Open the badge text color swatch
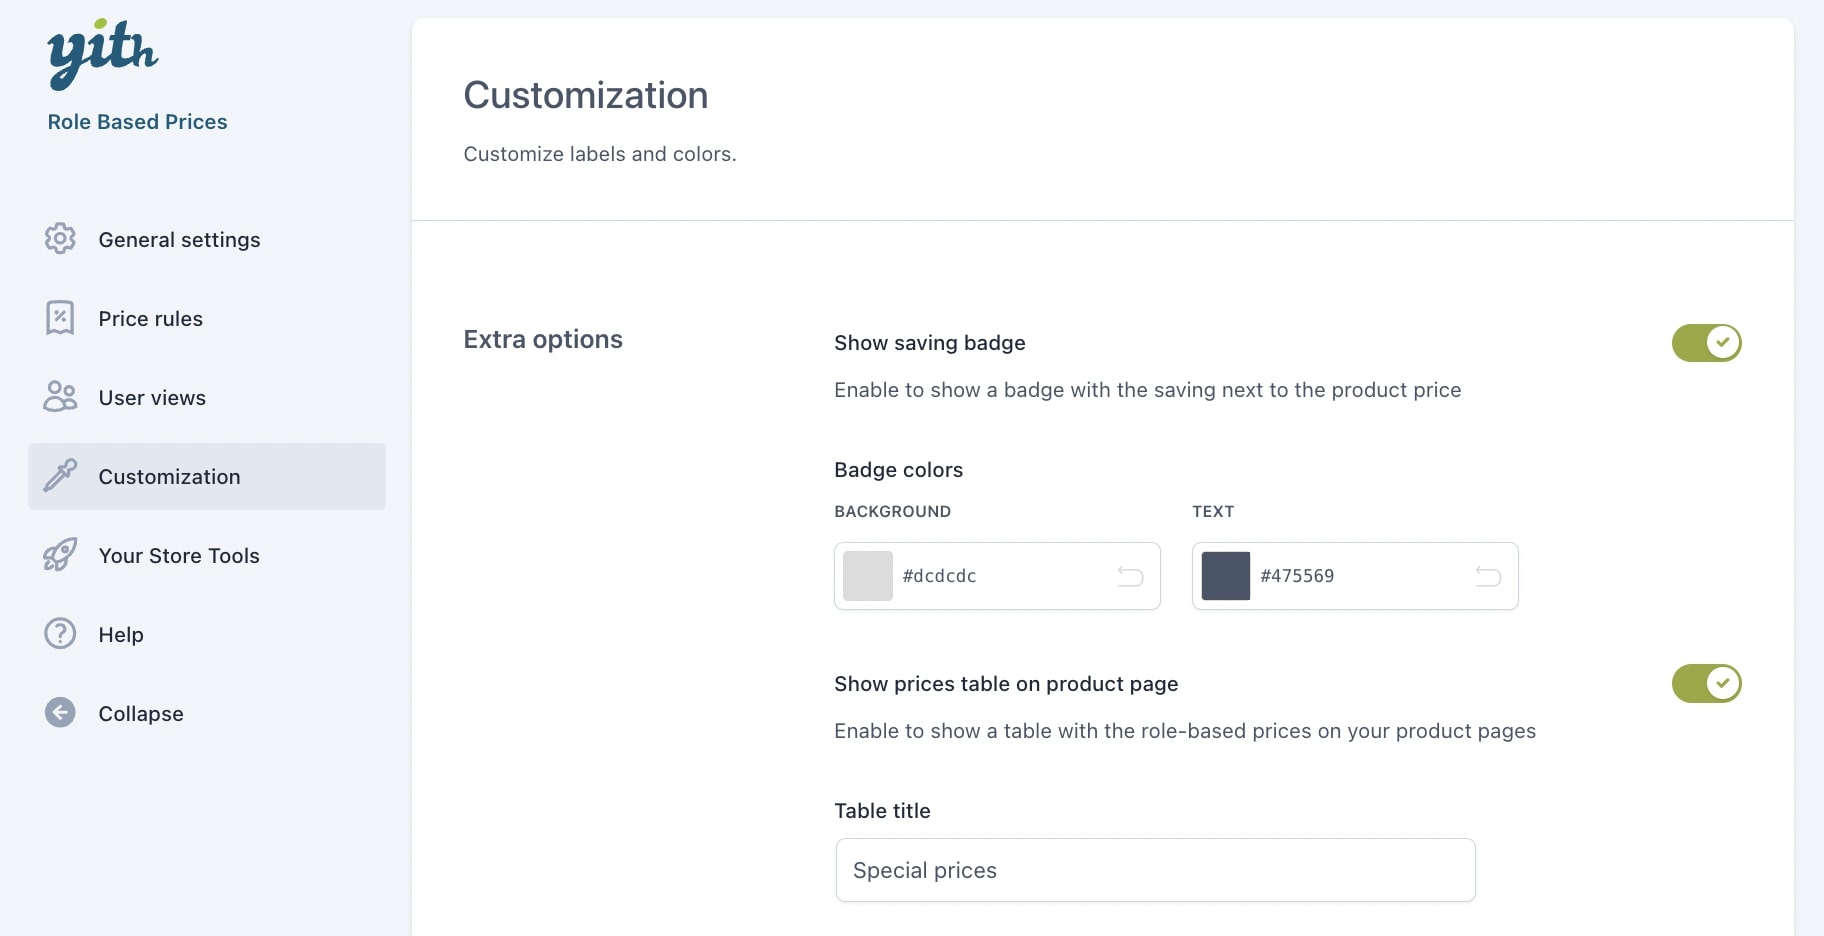 pos(1226,576)
